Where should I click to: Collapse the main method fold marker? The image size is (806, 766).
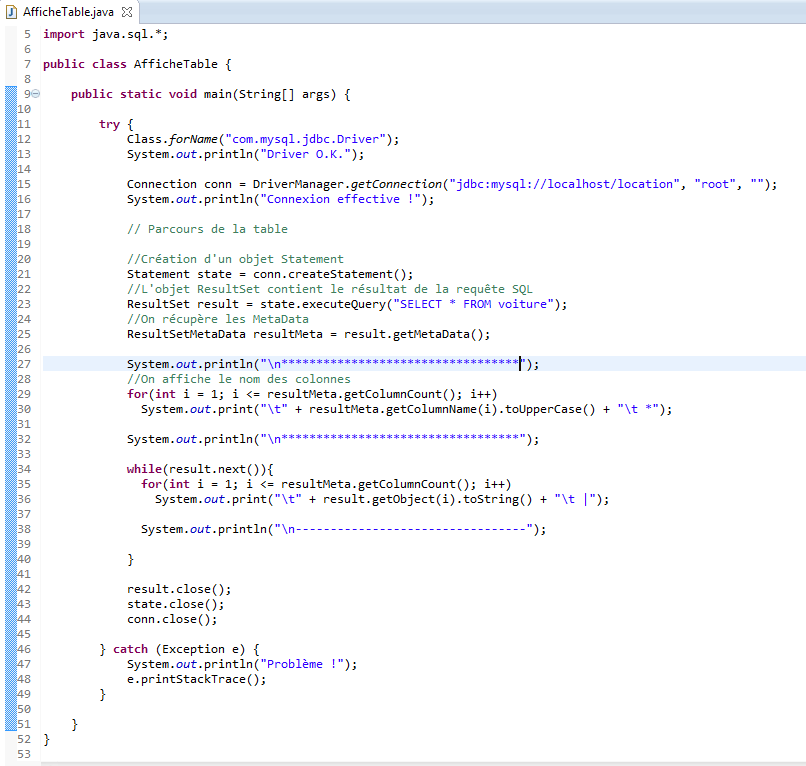pyautogui.click(x=36, y=94)
